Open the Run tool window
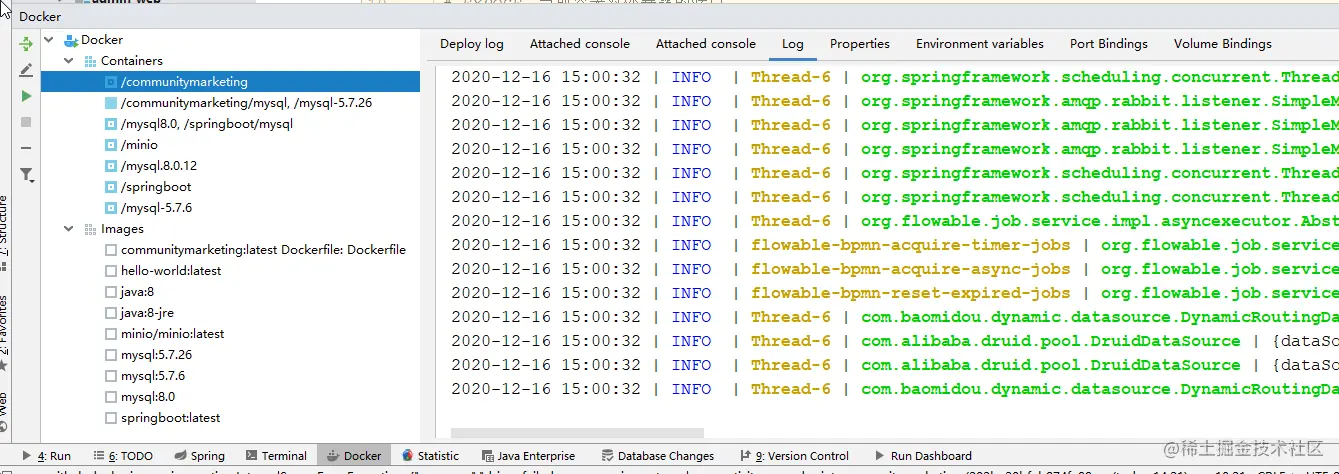The image size is (1339, 474). tap(46, 456)
